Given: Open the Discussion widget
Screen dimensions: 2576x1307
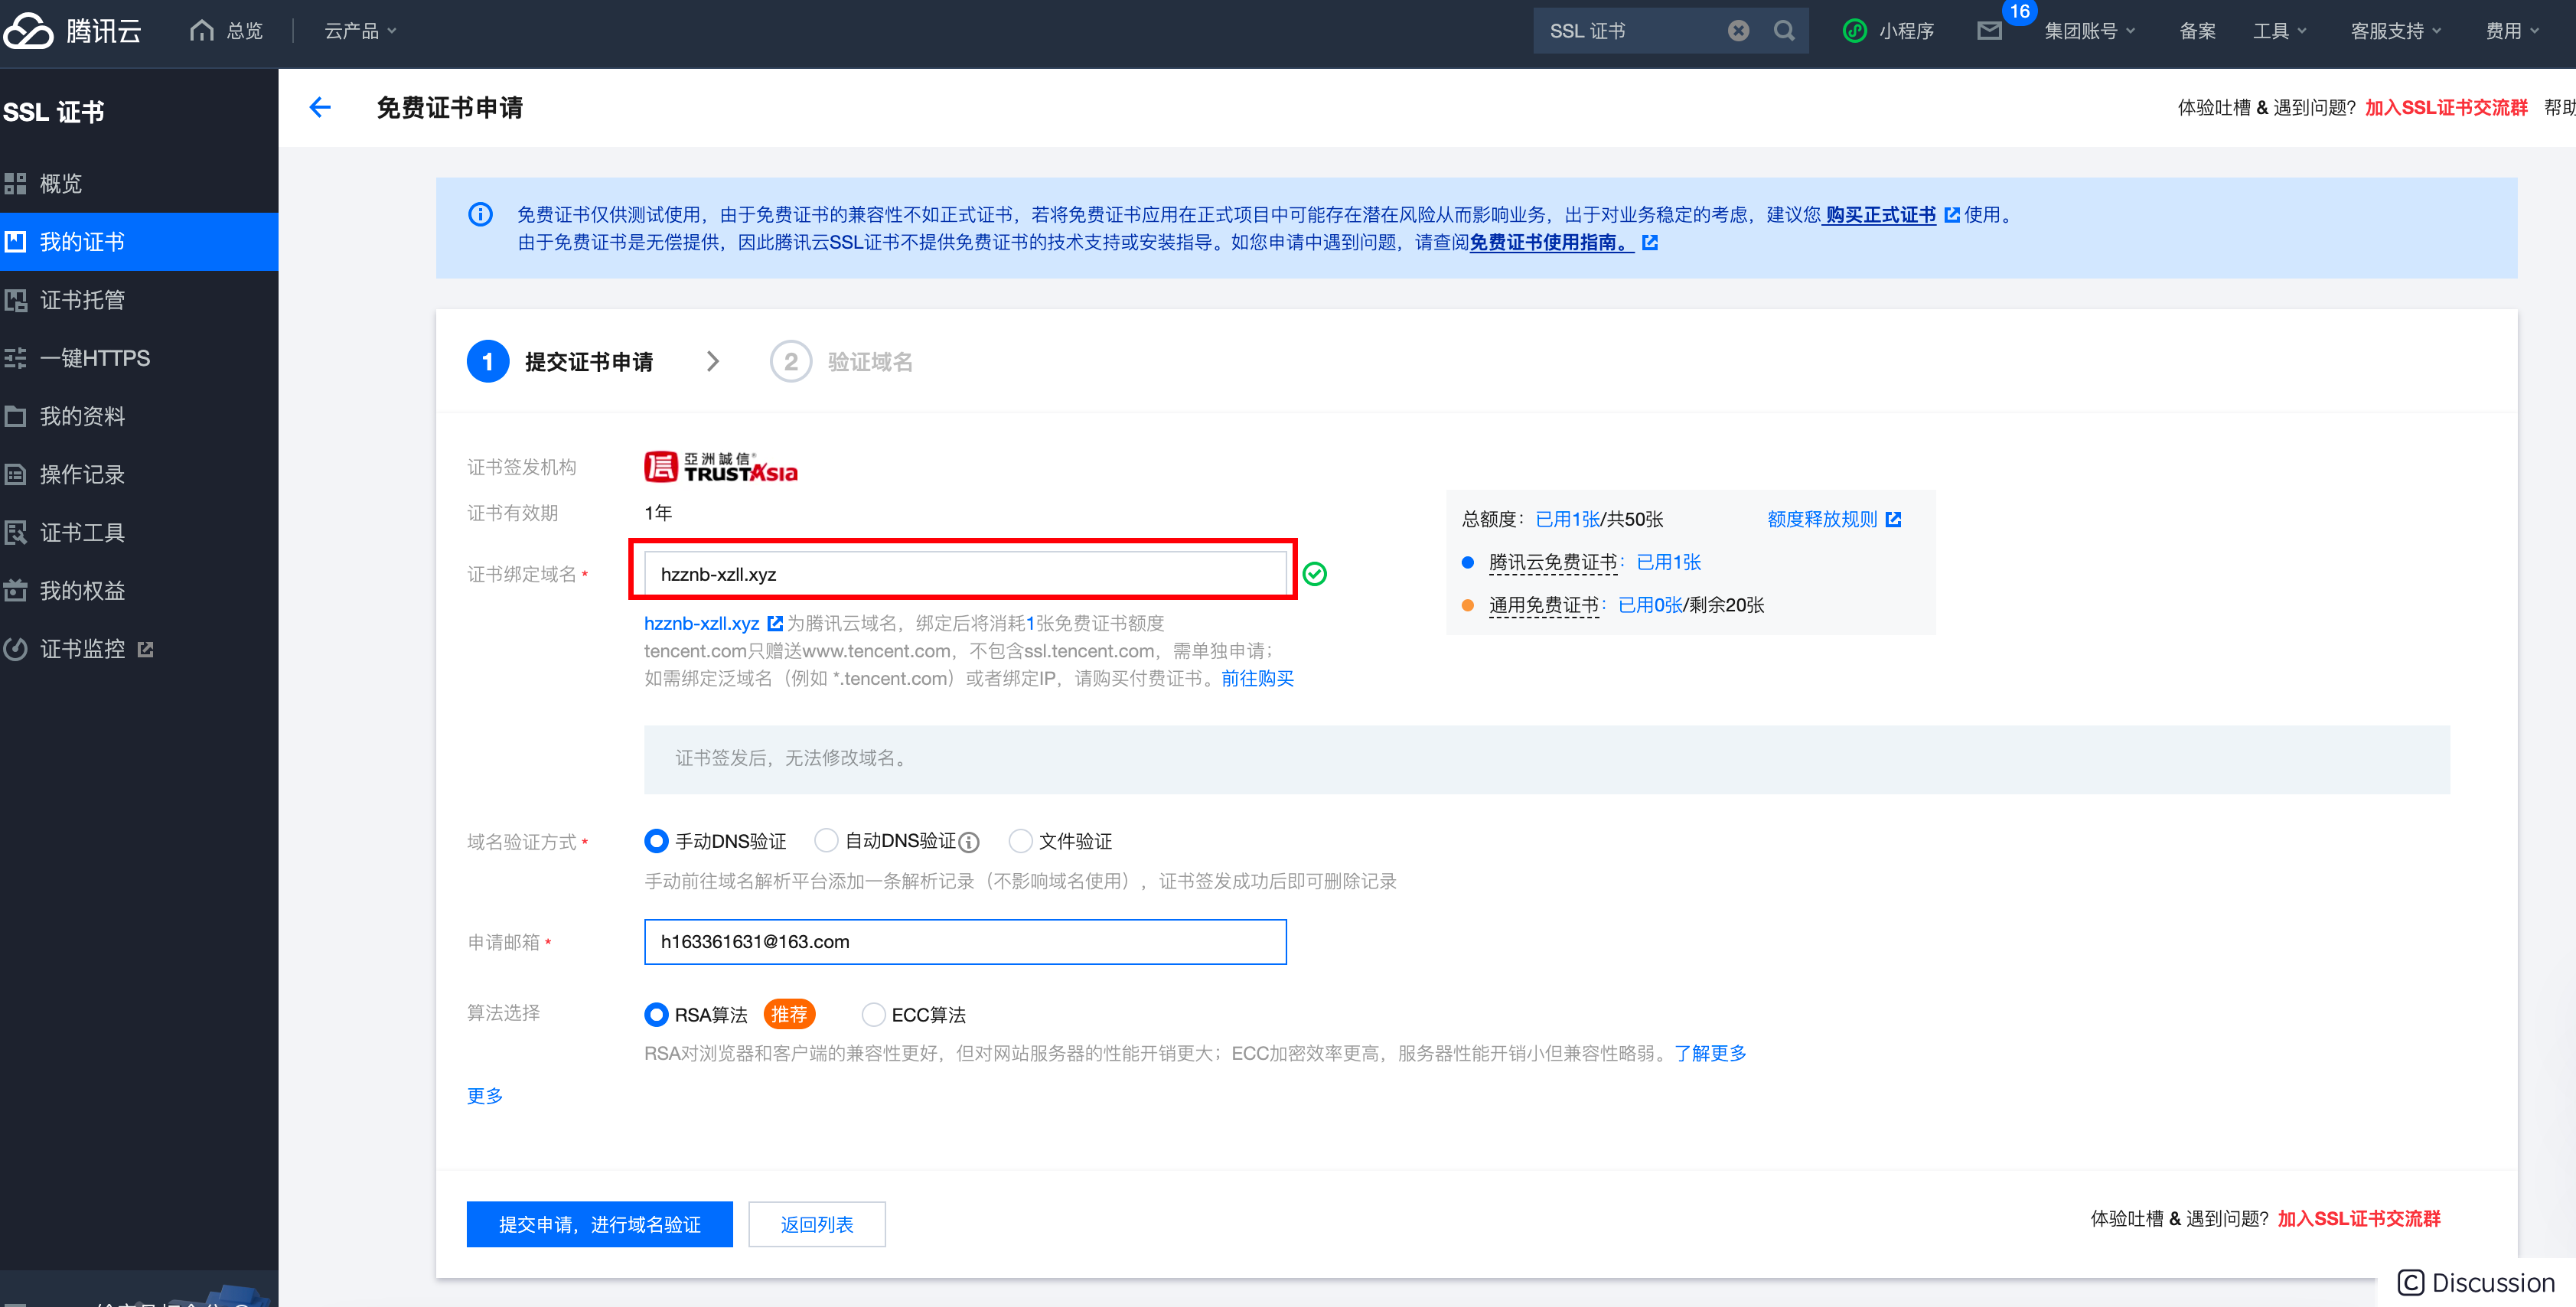Looking at the screenshot, I should (x=2476, y=1282).
